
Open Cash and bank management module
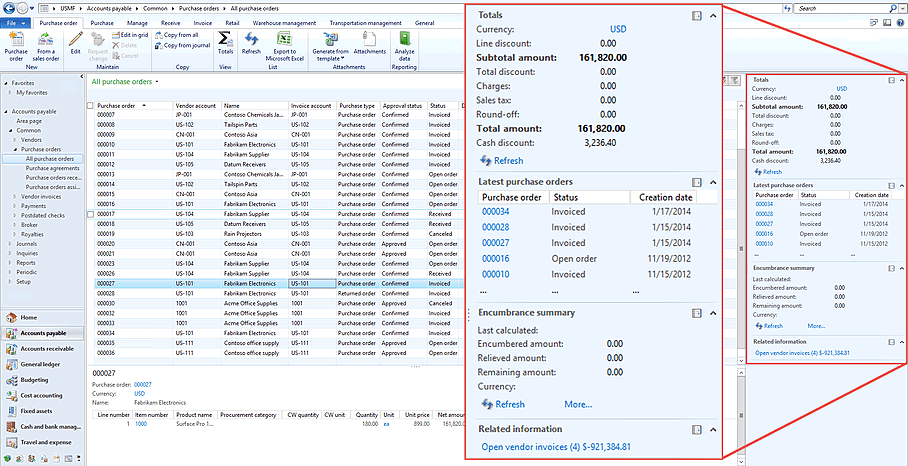pyautogui.click(x=42, y=427)
